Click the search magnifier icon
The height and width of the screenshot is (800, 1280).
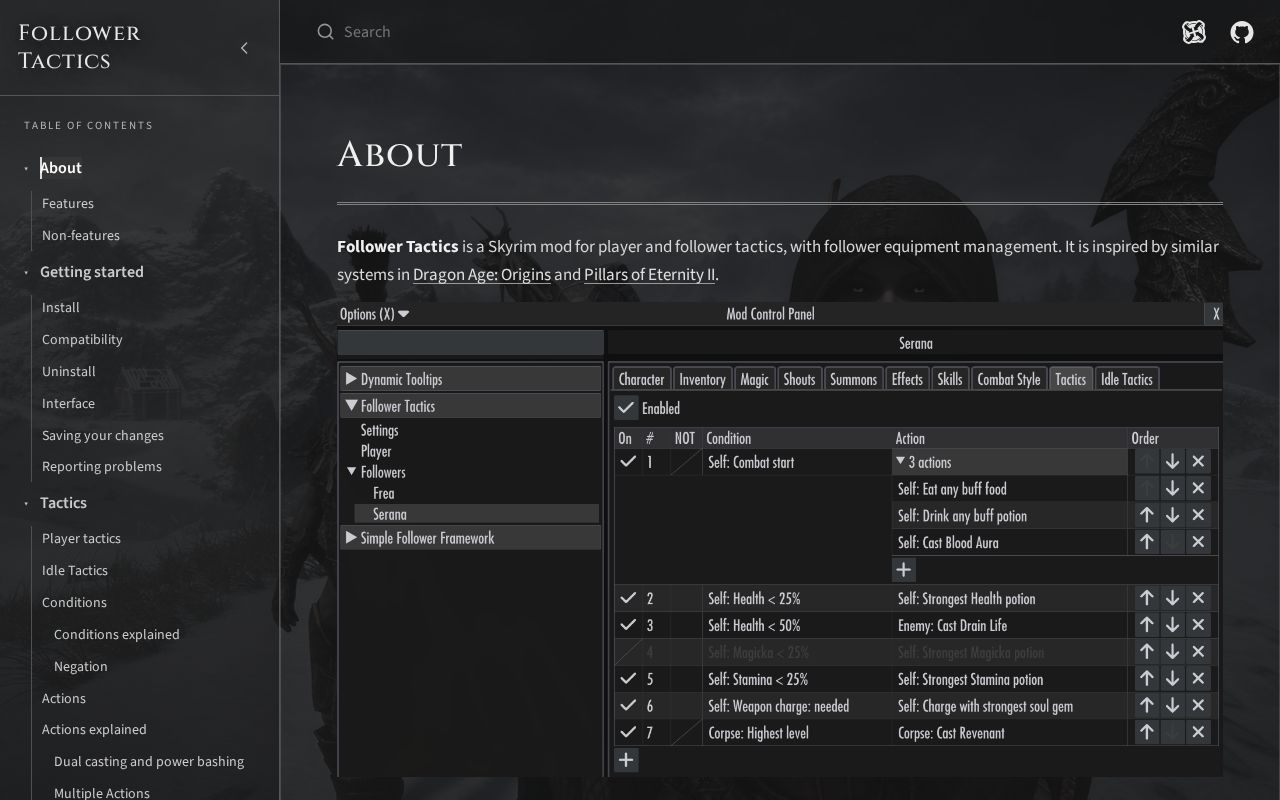(325, 32)
